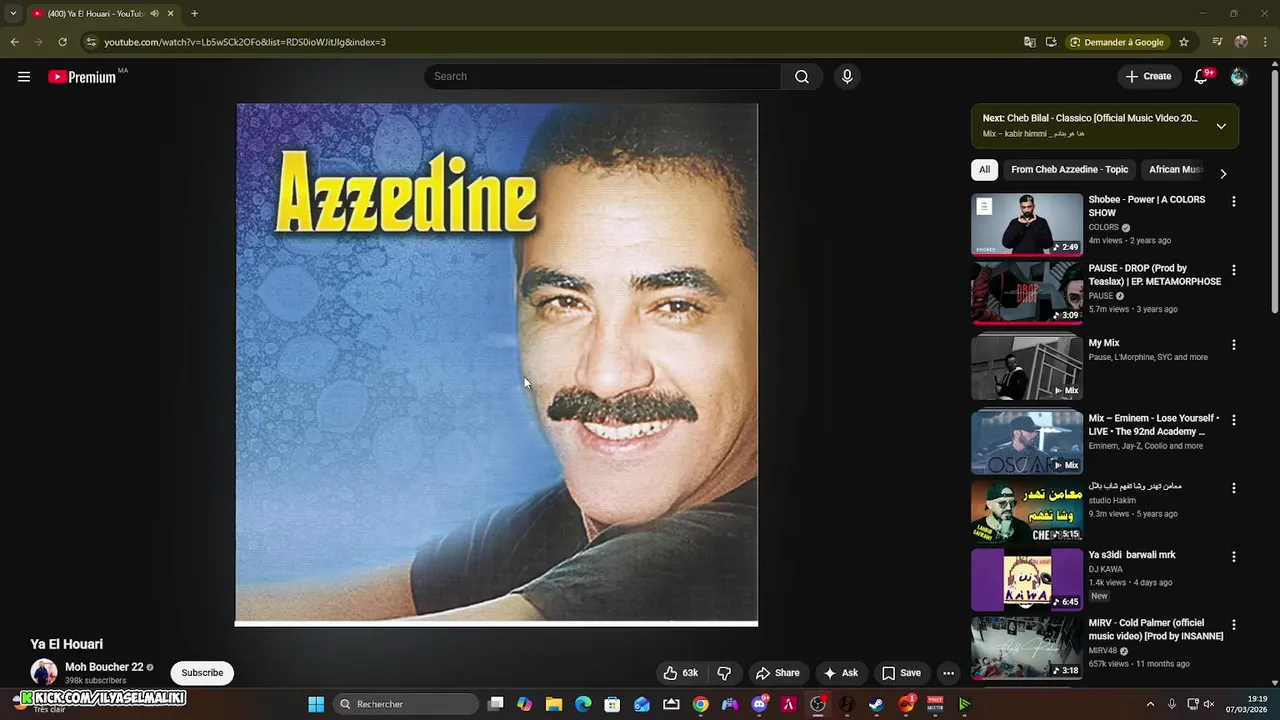Open options for Ya s3idi barwali mrk
Image resolution: width=1280 pixels, height=720 pixels.
[x=1233, y=556]
